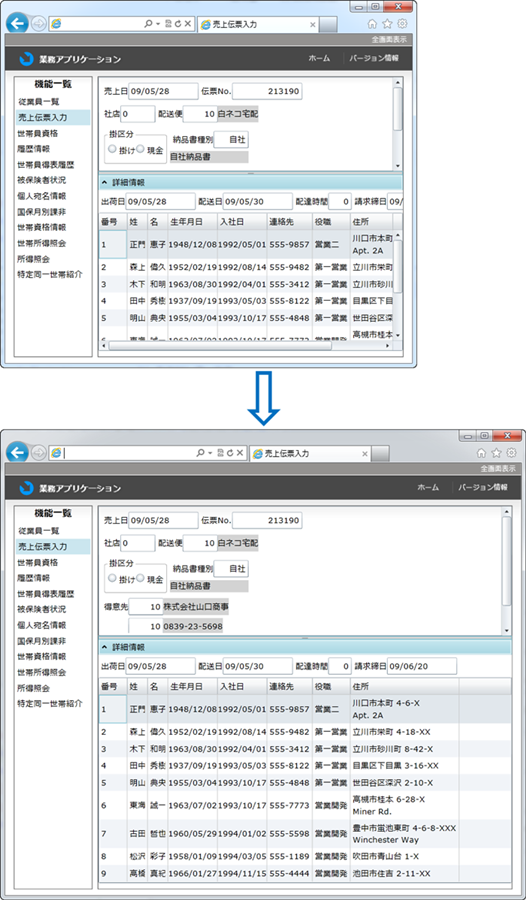Collapse the 詳細情報 section in the top window
The height and width of the screenshot is (900, 526).
pyautogui.click(x=104, y=183)
